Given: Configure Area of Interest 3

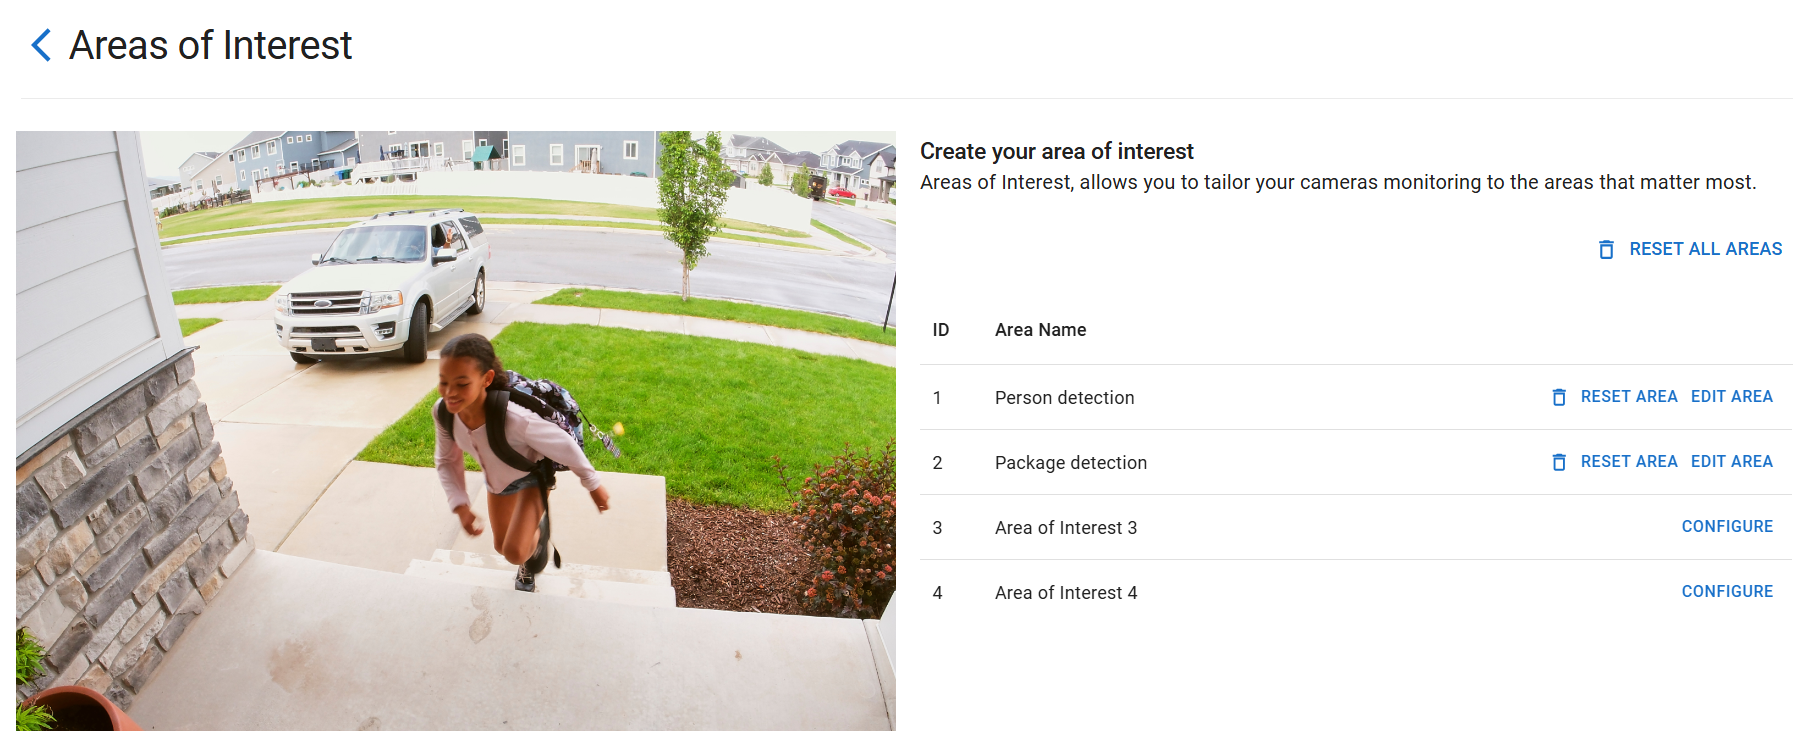Looking at the screenshot, I should (1727, 527).
